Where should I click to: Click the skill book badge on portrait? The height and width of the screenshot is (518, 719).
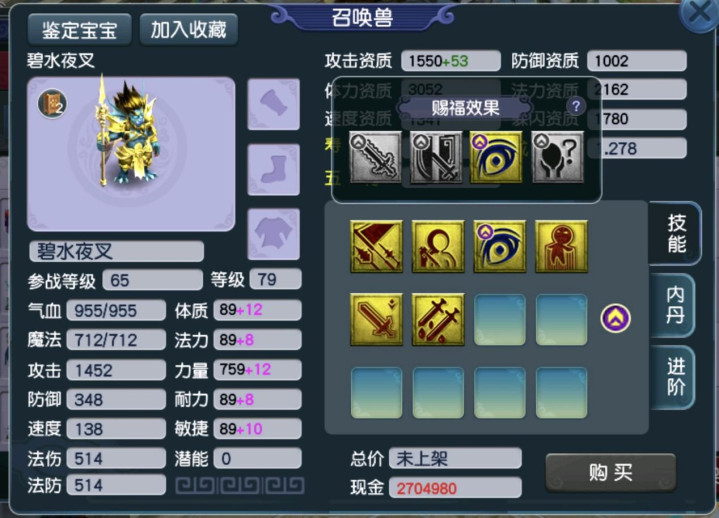click(x=52, y=104)
